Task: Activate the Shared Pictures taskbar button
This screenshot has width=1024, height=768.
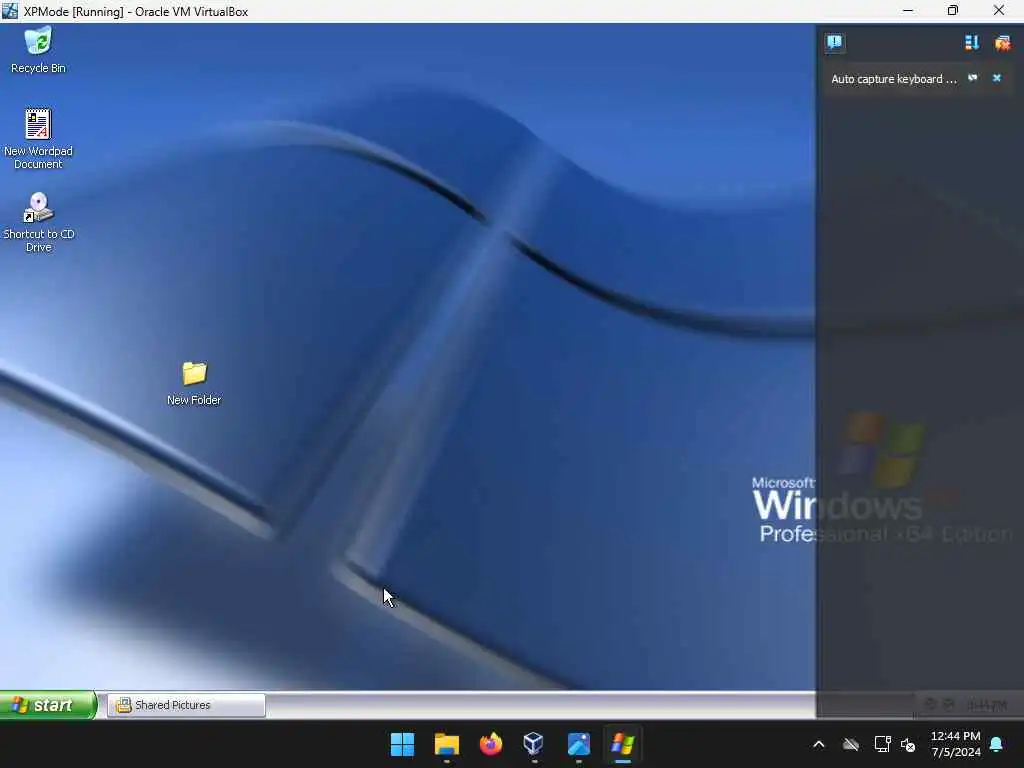Action: (x=186, y=705)
